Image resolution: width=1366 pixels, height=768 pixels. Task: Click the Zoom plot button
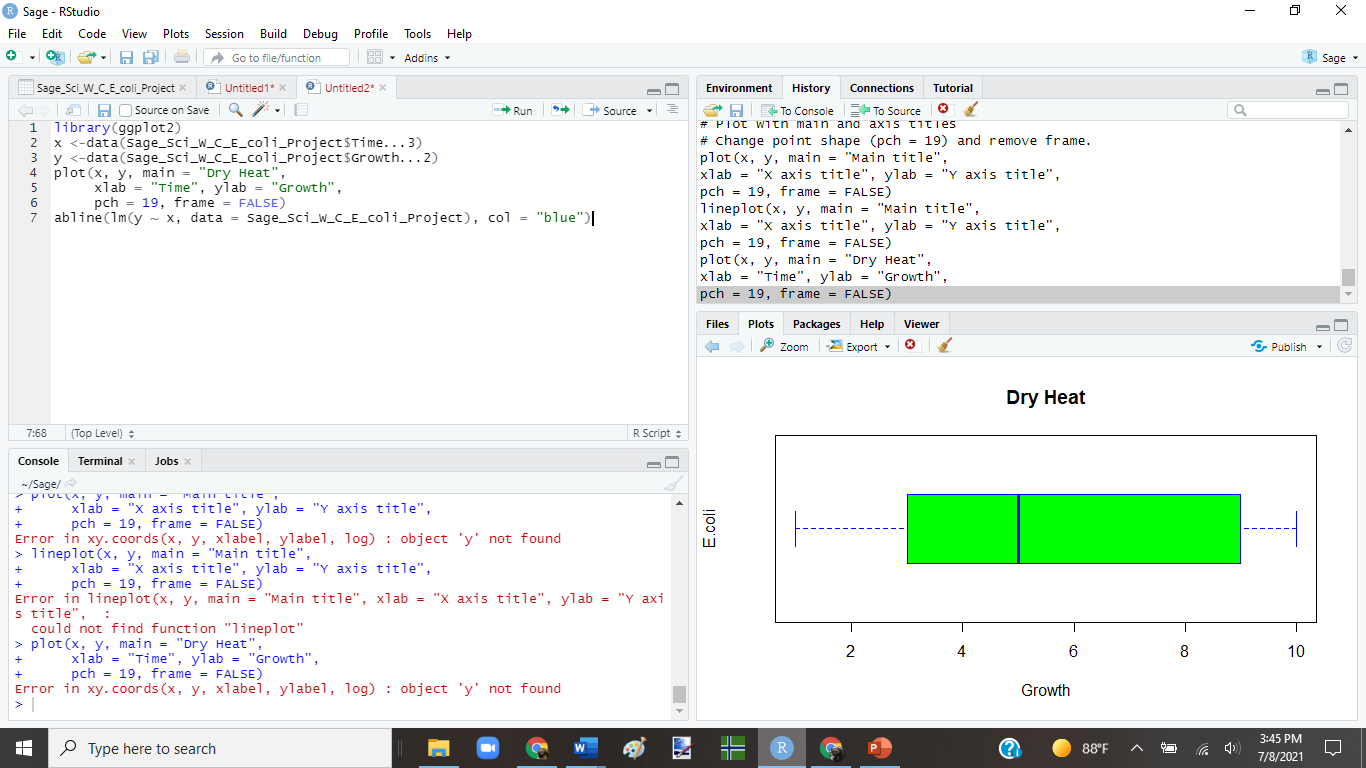tap(784, 346)
